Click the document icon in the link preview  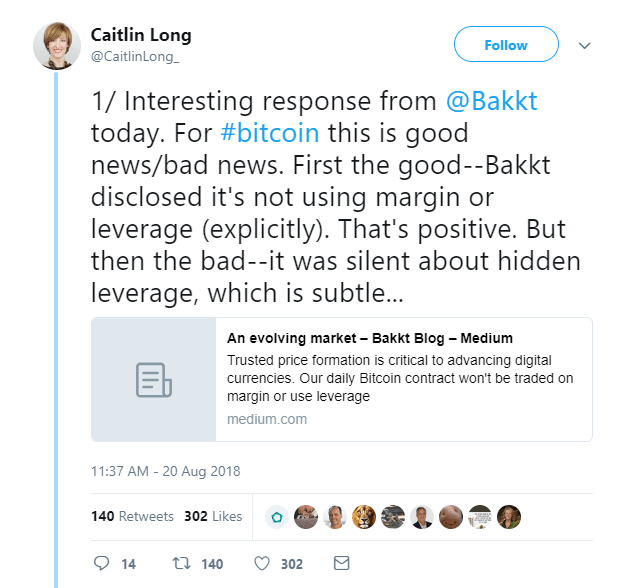[154, 380]
